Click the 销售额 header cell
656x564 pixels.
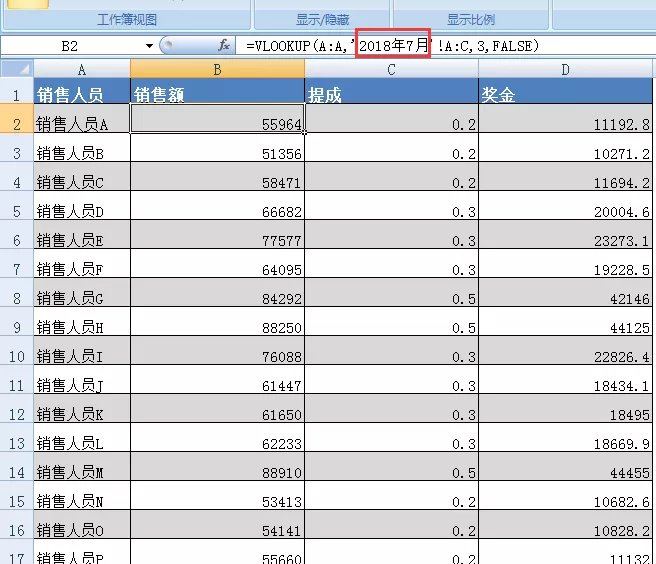218,91
